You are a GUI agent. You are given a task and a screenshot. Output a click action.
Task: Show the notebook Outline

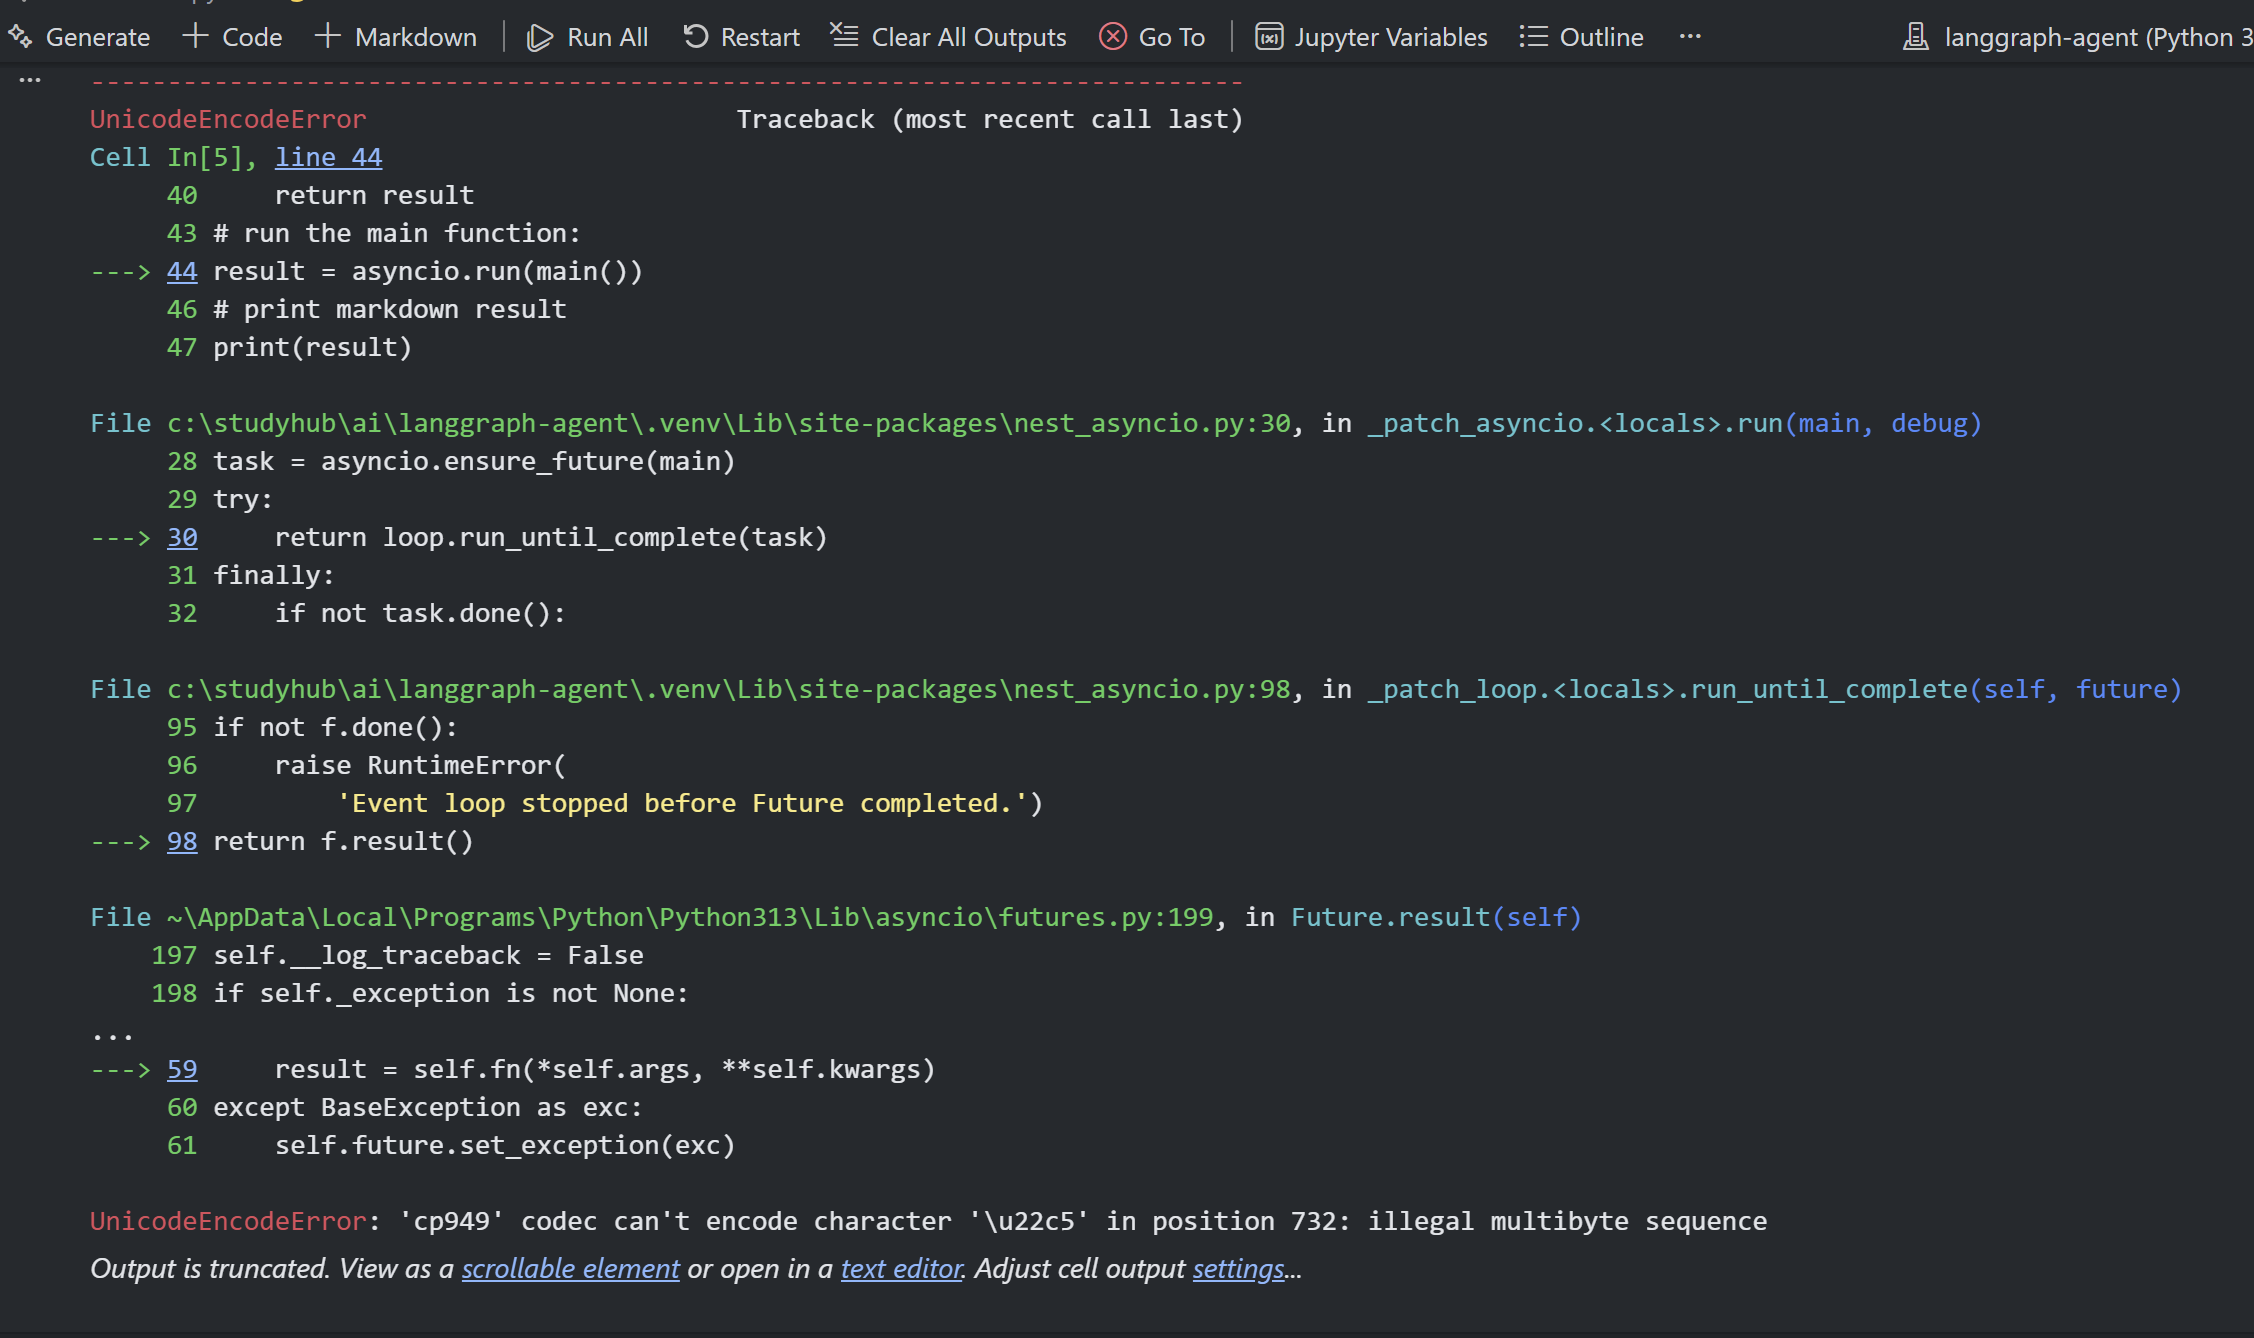pos(1581,37)
